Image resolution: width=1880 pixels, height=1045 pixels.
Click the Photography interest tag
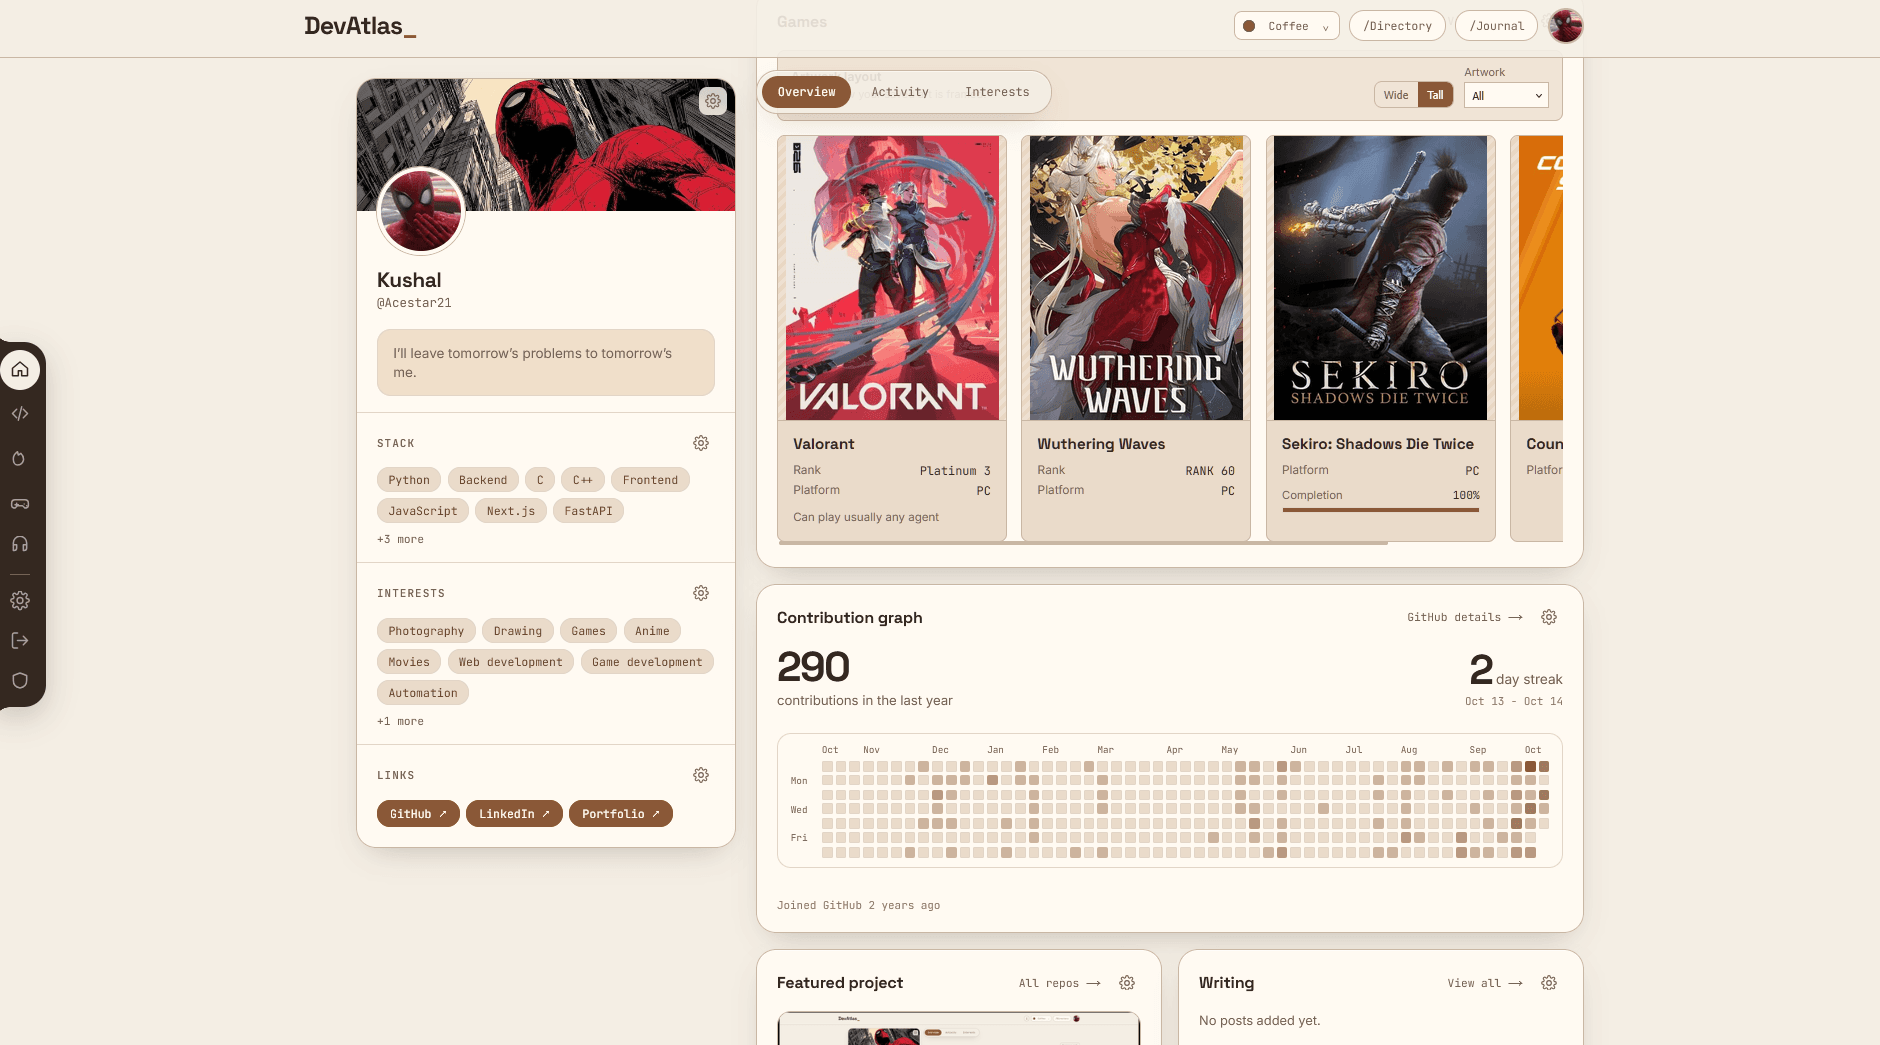[426, 631]
